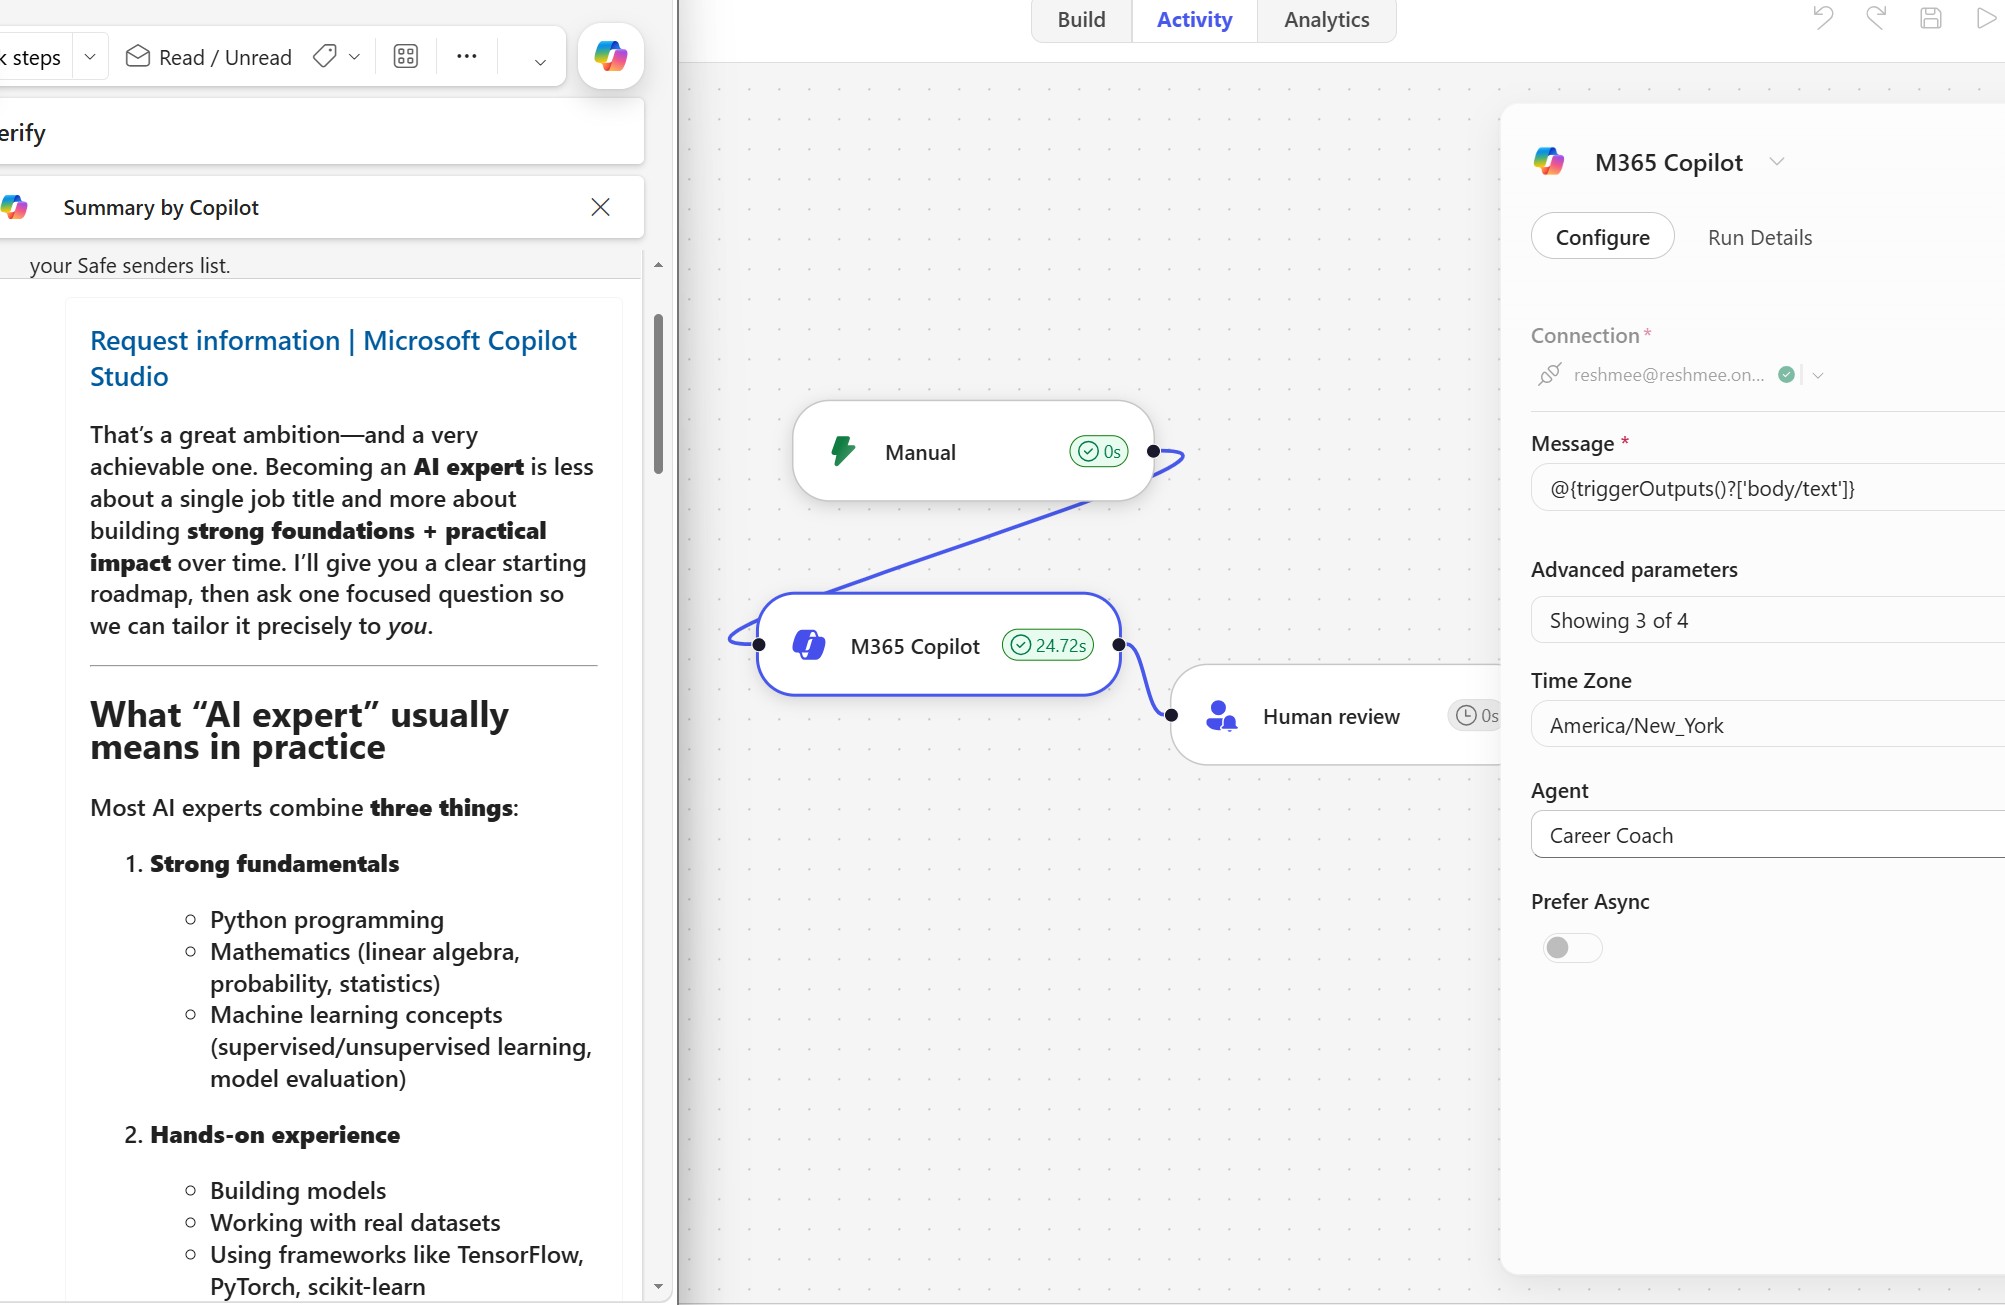
Task: Open the Time Zone America/New_York field
Action: click(x=1767, y=725)
